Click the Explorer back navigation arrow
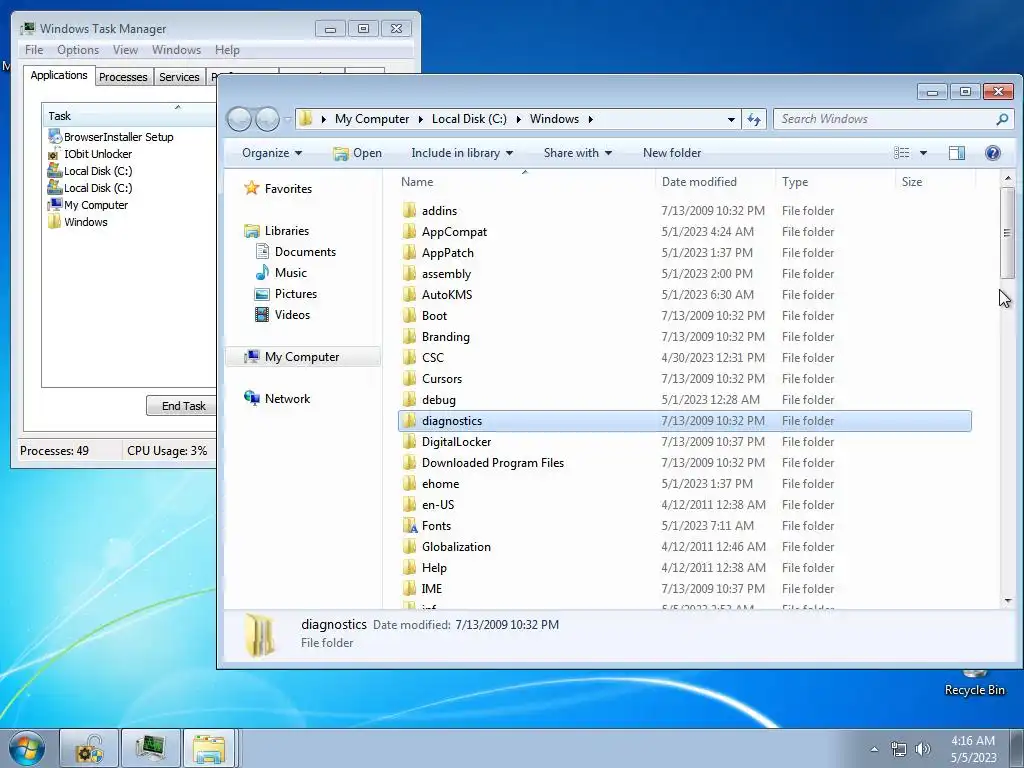The width and height of the screenshot is (1024, 768). coord(239,119)
